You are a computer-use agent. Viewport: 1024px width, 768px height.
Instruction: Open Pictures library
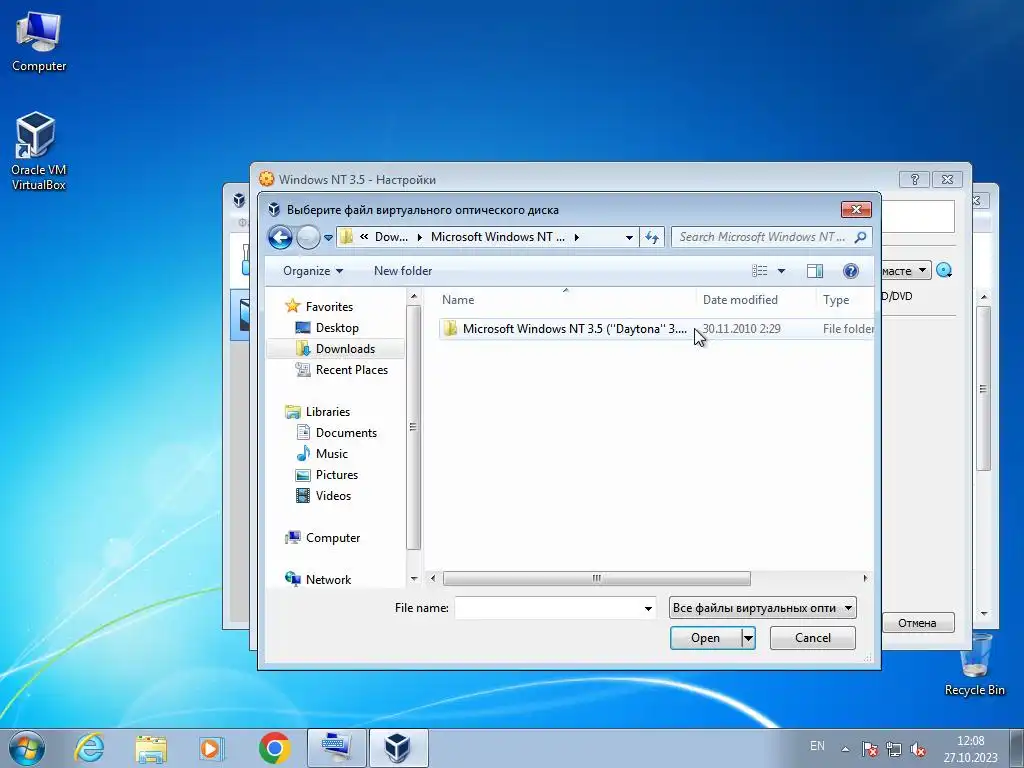(x=327, y=475)
